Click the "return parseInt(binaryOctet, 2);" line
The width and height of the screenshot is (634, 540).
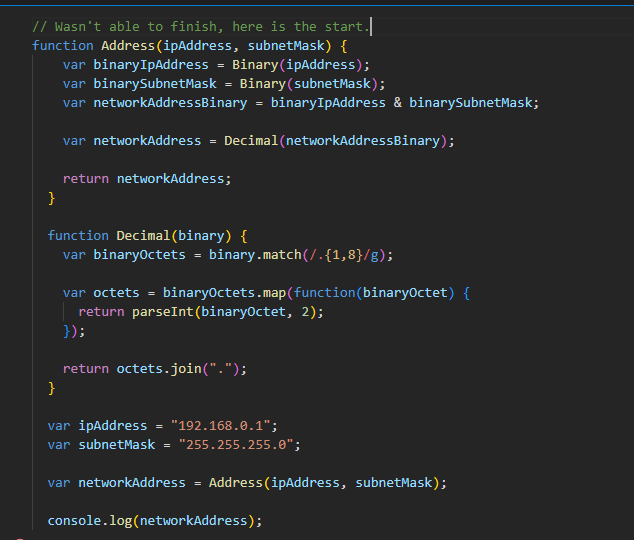[201, 312]
